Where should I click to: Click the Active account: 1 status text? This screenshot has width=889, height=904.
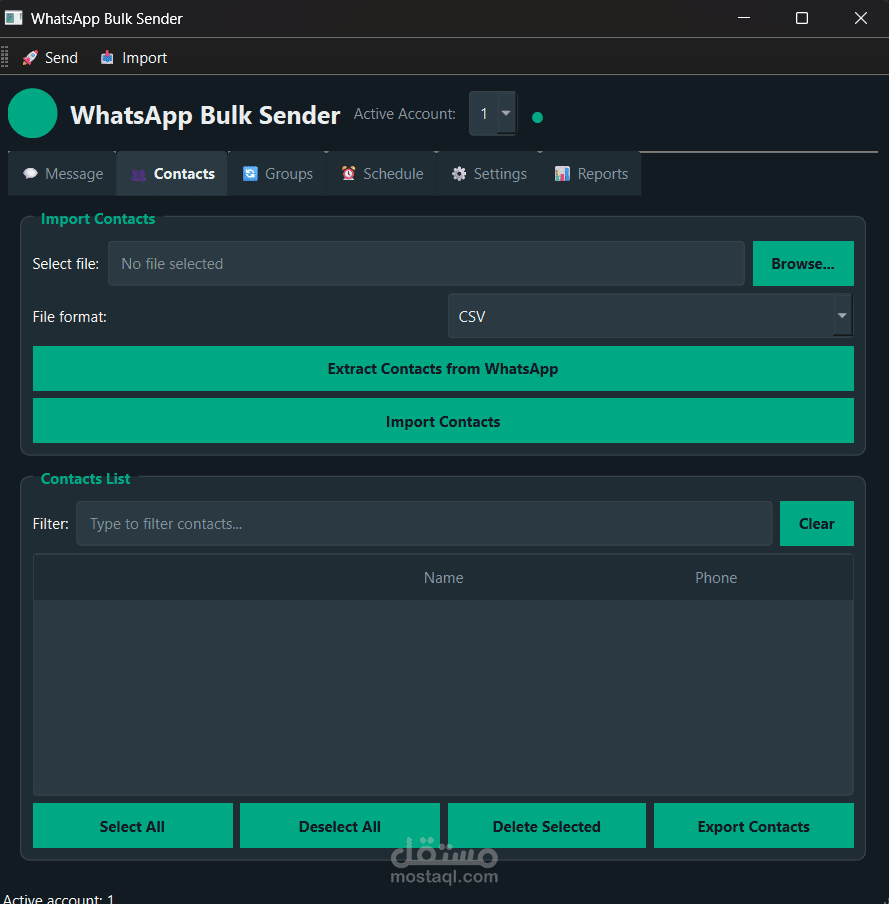pyautogui.click(x=59, y=898)
